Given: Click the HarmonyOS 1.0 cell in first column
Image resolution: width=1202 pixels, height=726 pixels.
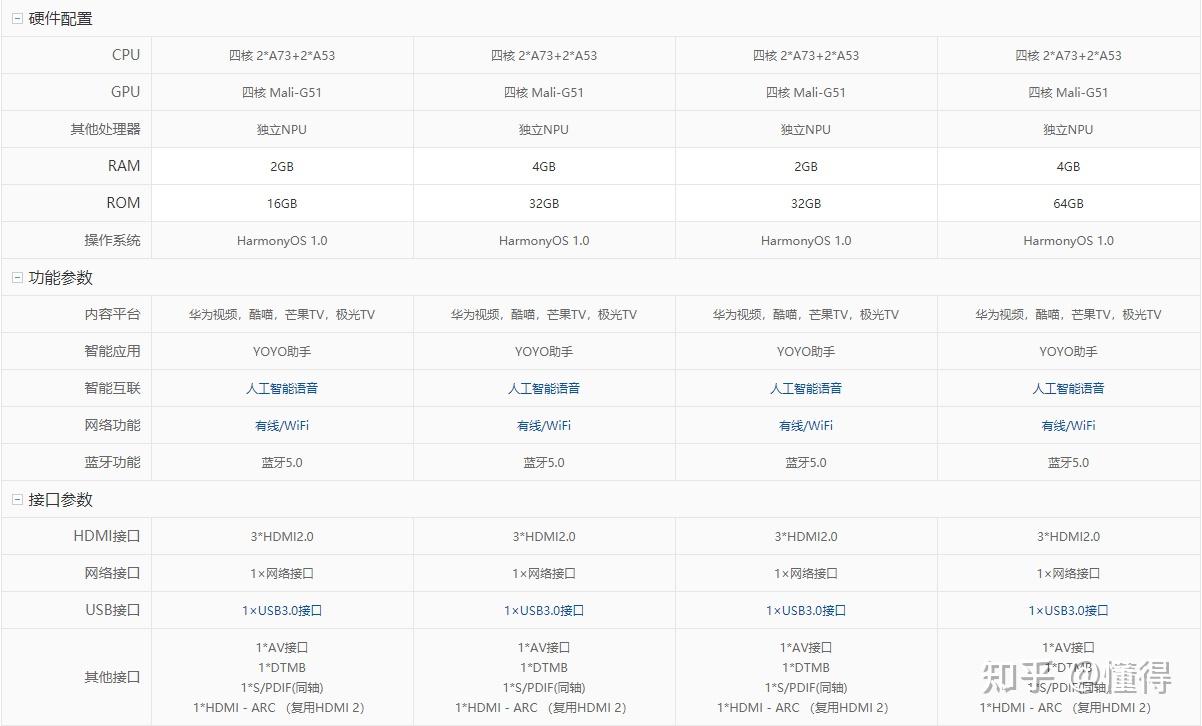Looking at the screenshot, I should 281,240.
